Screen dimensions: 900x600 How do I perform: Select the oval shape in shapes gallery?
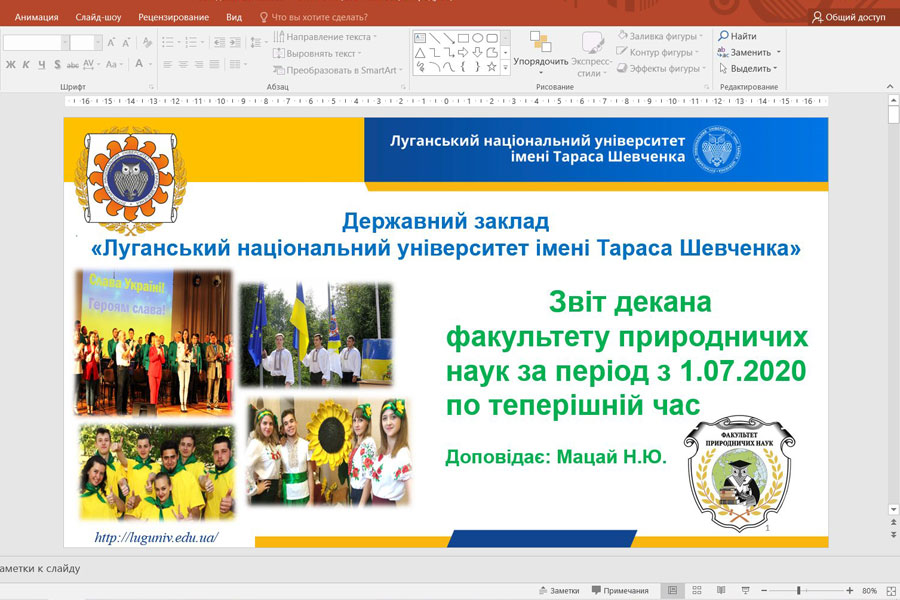click(478, 38)
